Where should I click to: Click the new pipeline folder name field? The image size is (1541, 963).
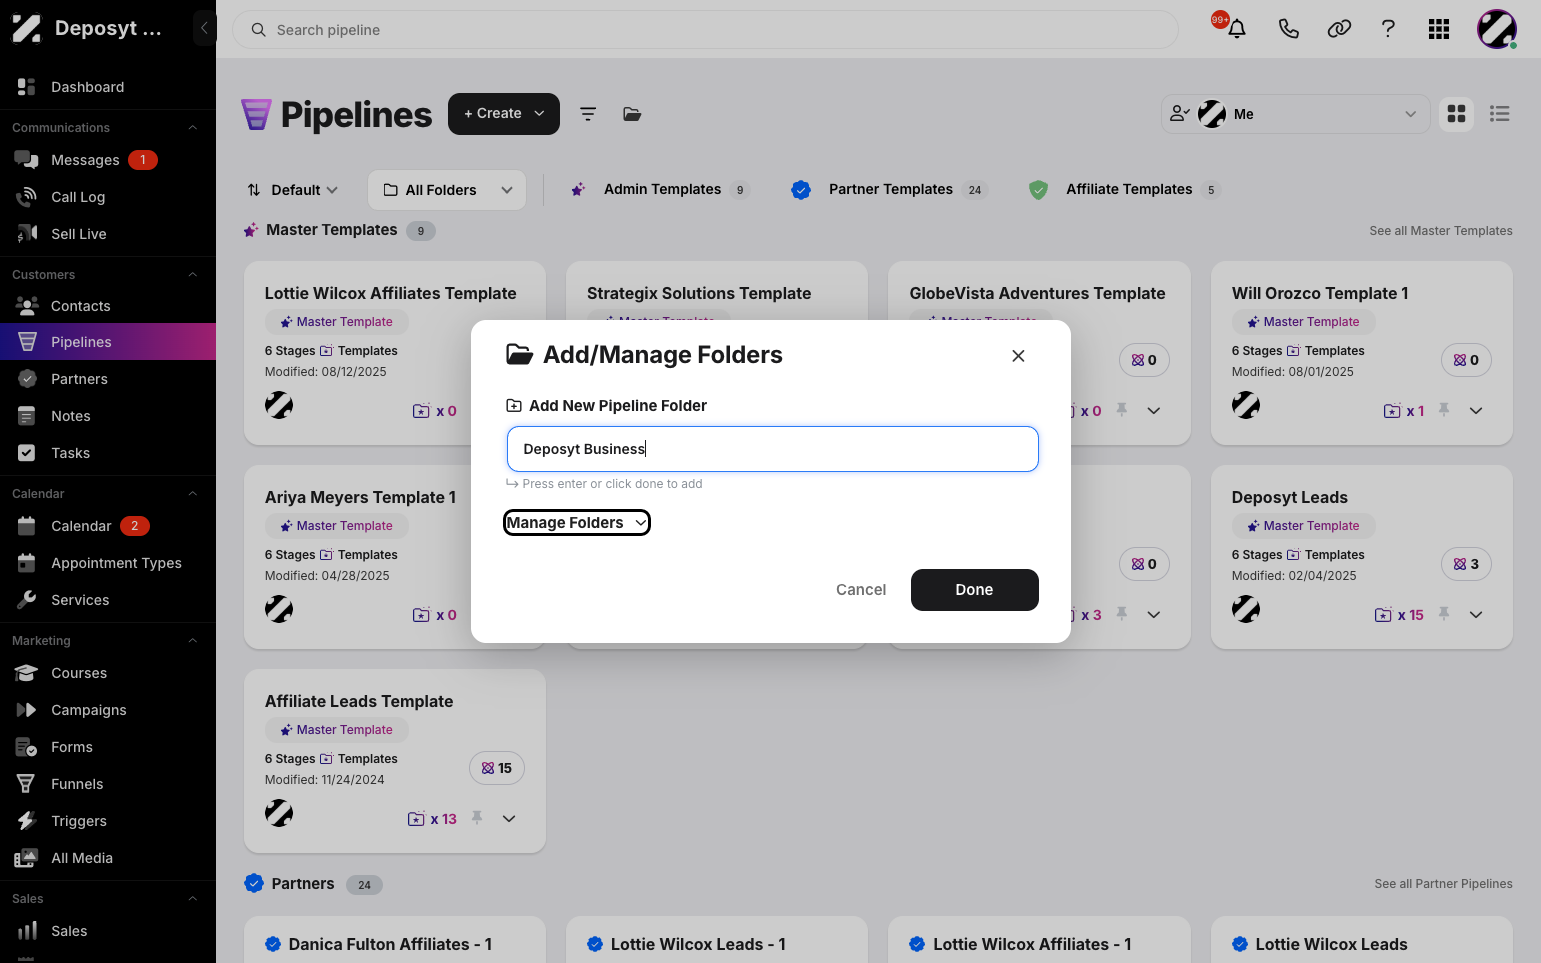[x=773, y=449]
